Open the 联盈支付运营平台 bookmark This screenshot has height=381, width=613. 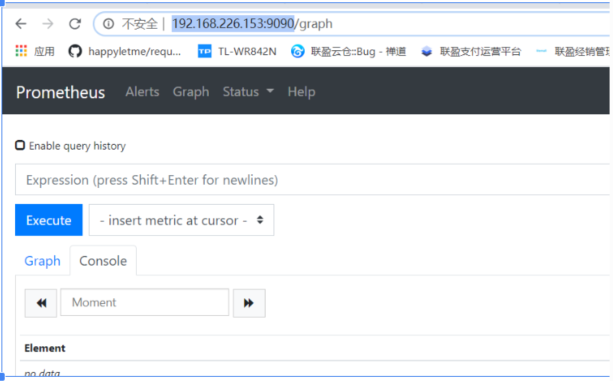pyautogui.click(x=471, y=51)
